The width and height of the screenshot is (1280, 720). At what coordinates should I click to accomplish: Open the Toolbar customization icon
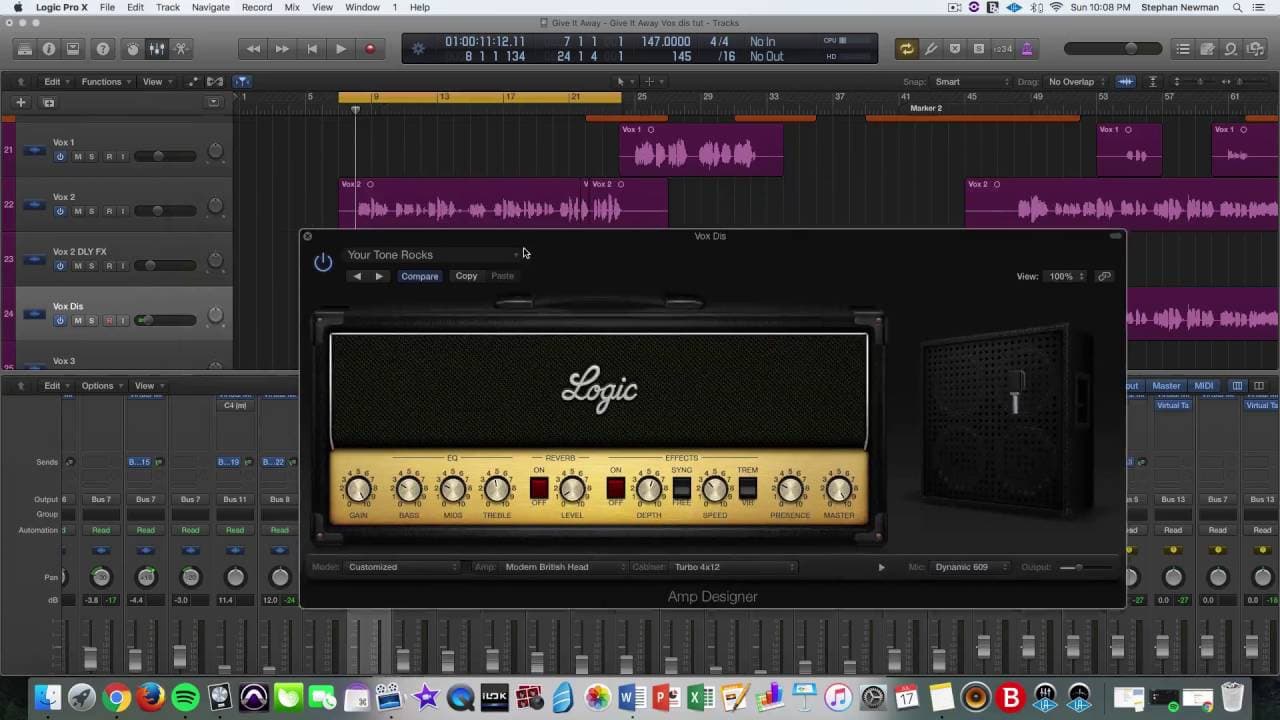tap(73, 48)
